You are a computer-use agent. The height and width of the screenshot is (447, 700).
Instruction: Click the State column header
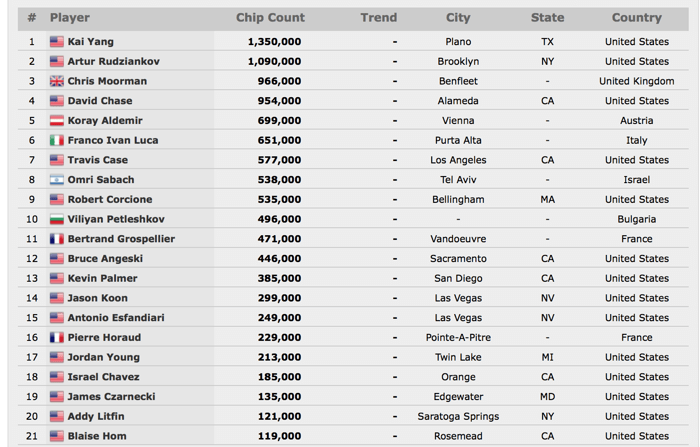point(547,17)
